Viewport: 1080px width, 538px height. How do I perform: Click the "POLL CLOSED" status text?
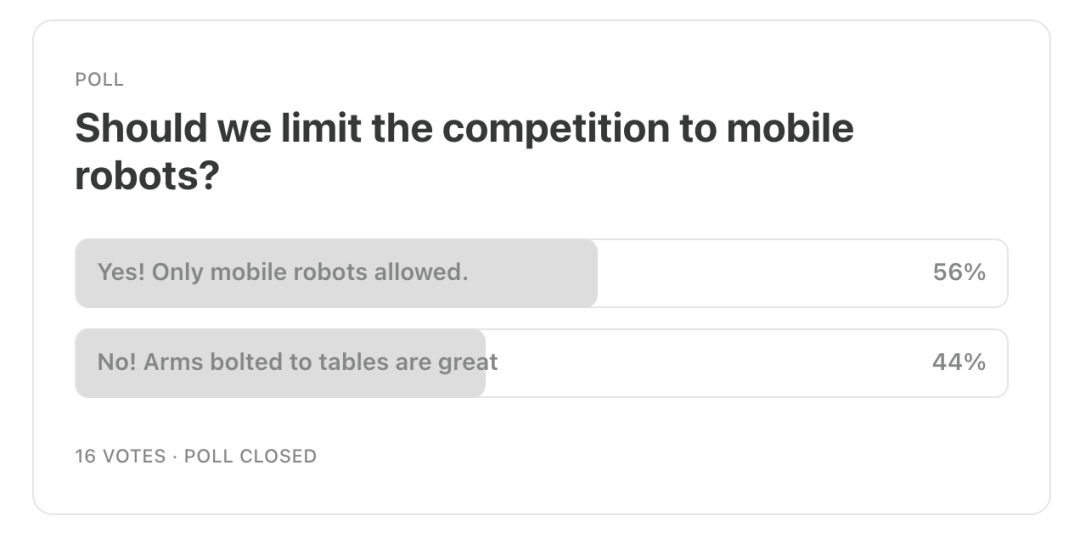[x=250, y=456]
